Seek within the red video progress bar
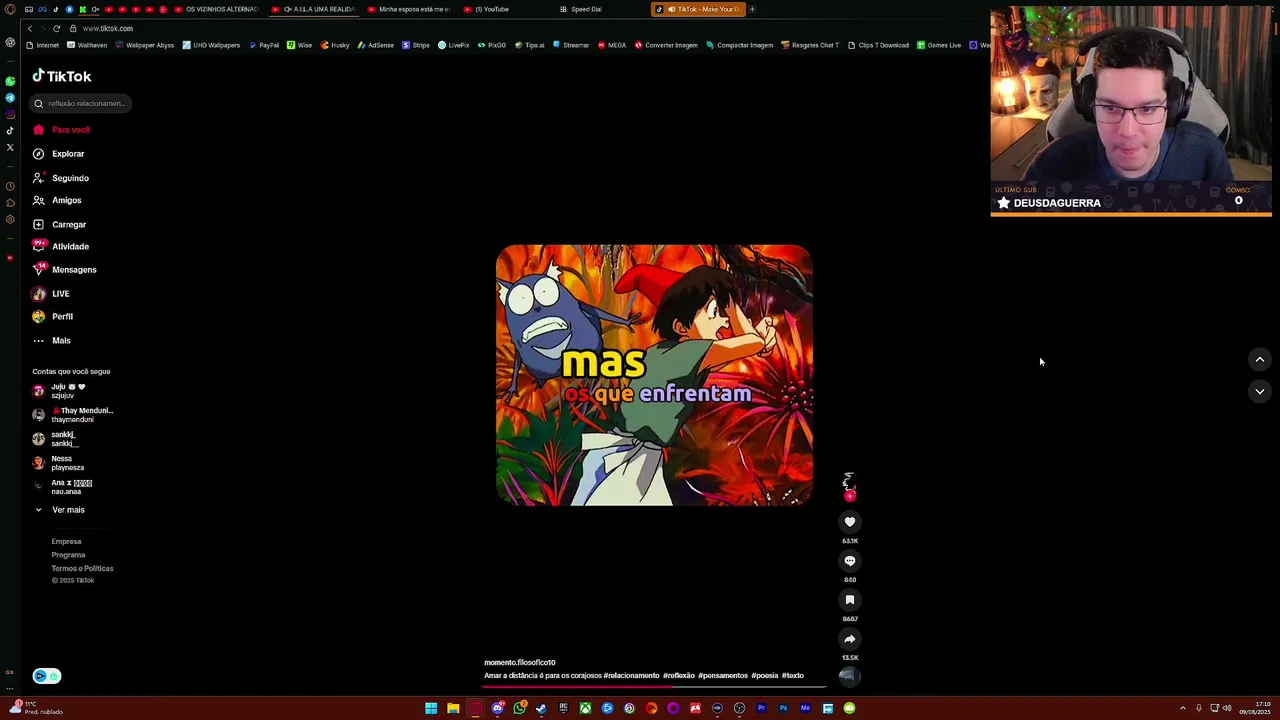This screenshot has height=720, width=1280. point(655,686)
